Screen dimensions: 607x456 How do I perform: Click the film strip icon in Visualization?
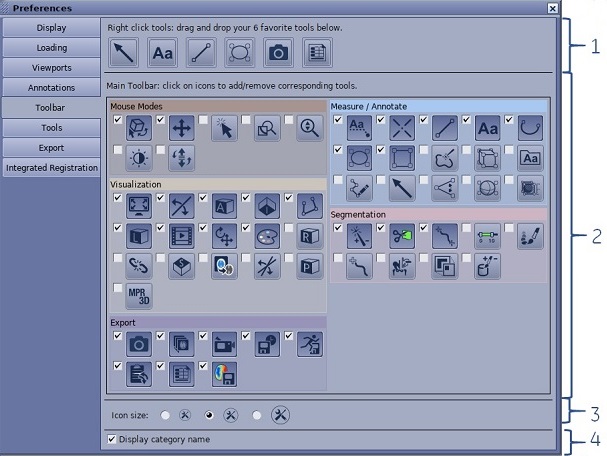tap(182, 237)
